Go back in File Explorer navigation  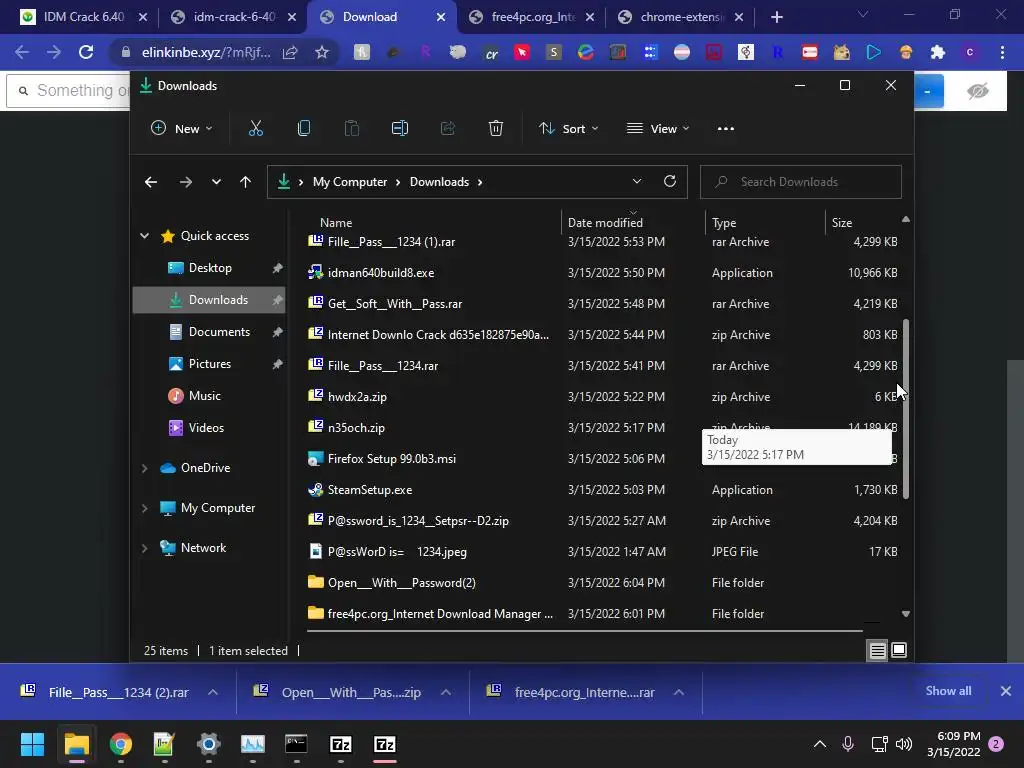(x=151, y=182)
